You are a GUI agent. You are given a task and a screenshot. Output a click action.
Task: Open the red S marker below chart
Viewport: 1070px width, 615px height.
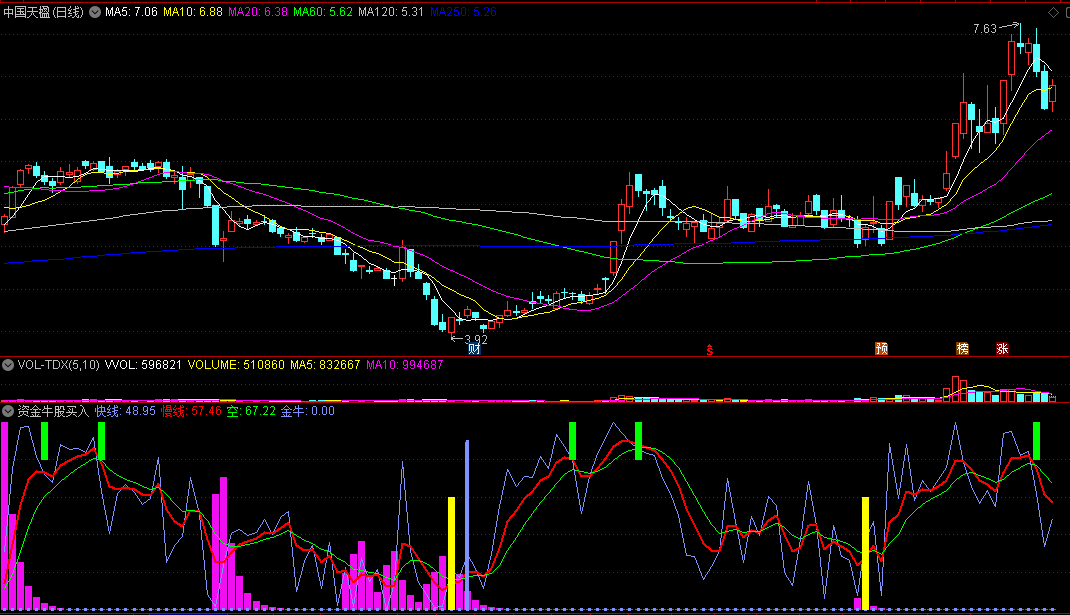(x=710, y=350)
